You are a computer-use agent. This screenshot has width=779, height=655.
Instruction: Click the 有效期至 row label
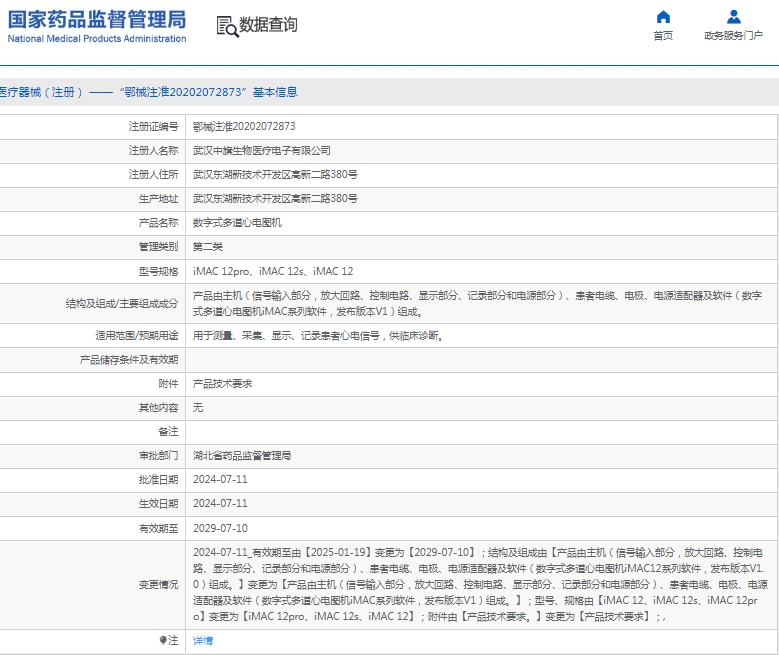point(158,528)
